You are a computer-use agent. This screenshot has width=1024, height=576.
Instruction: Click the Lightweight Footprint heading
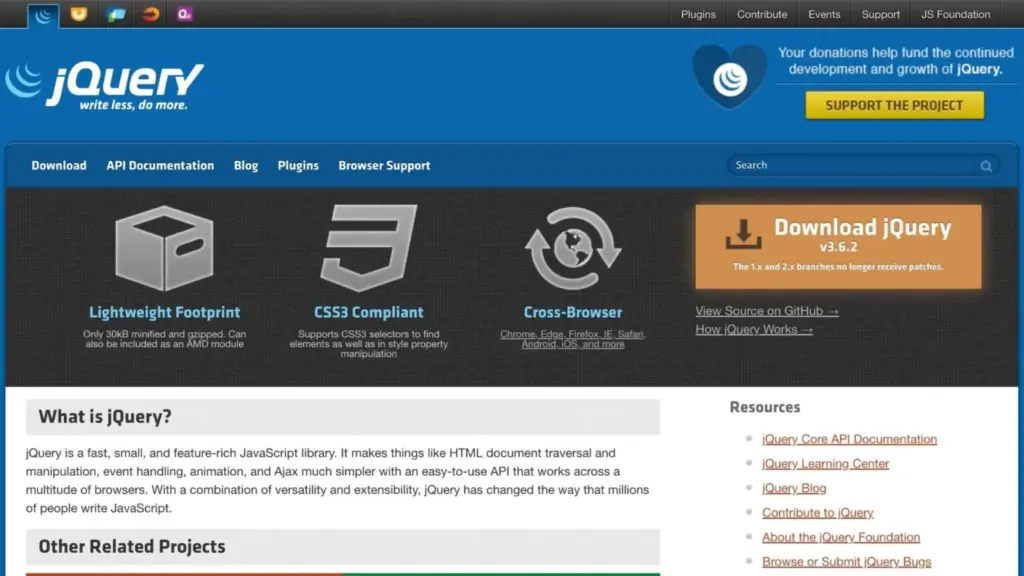(x=165, y=313)
